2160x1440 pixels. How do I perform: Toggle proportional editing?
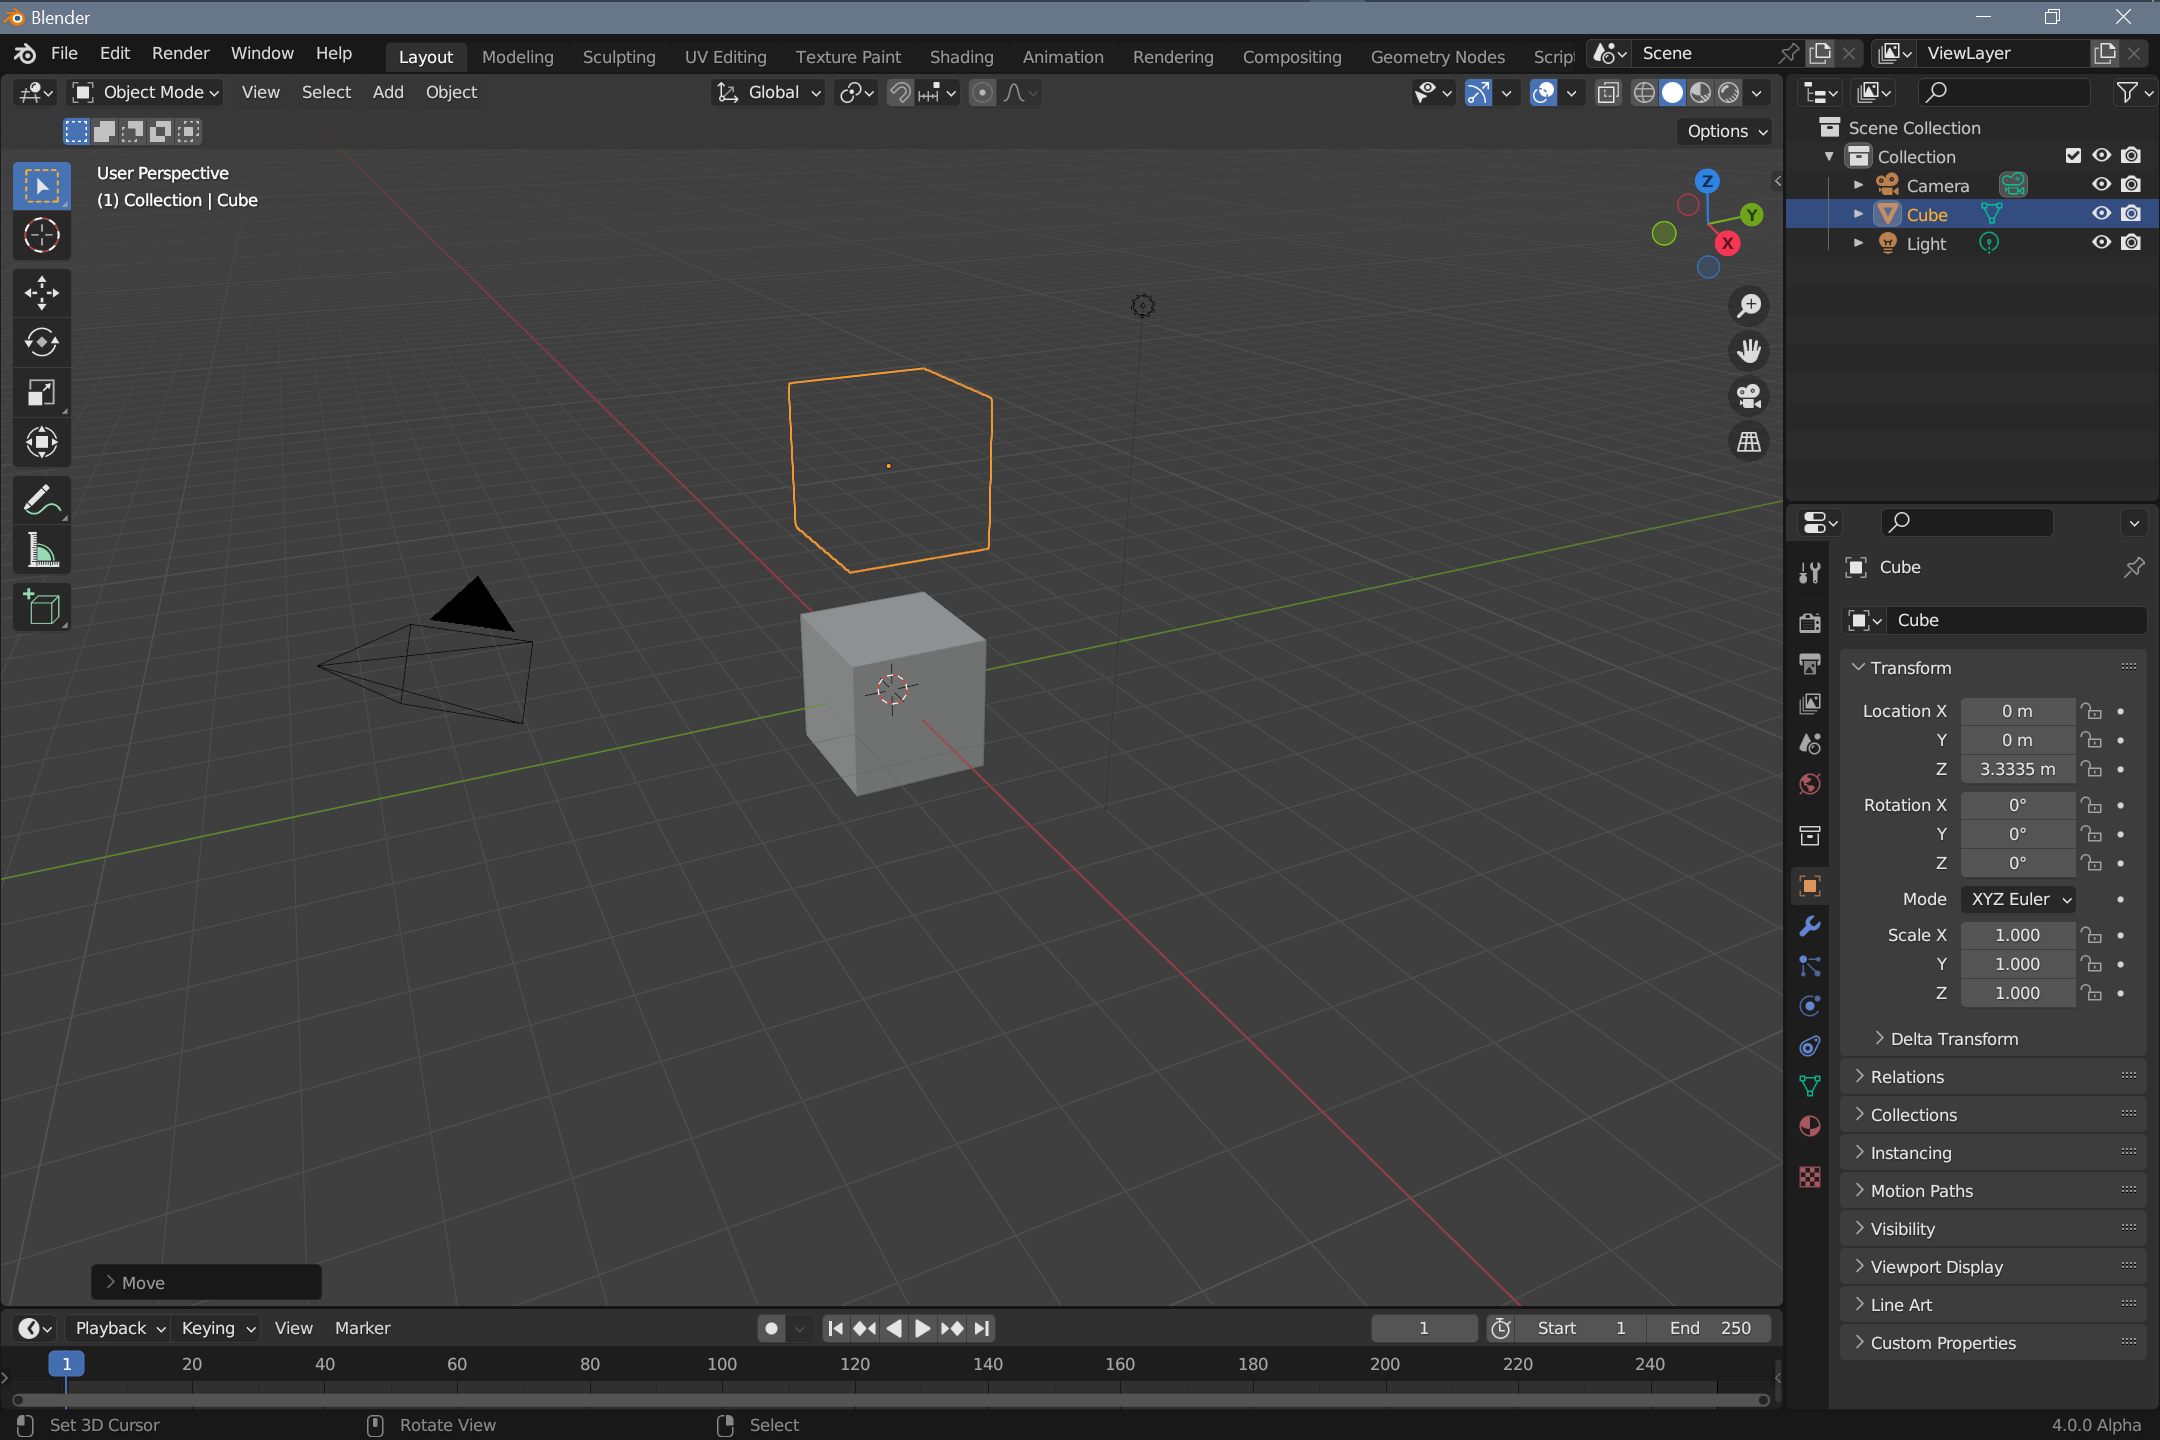[982, 93]
